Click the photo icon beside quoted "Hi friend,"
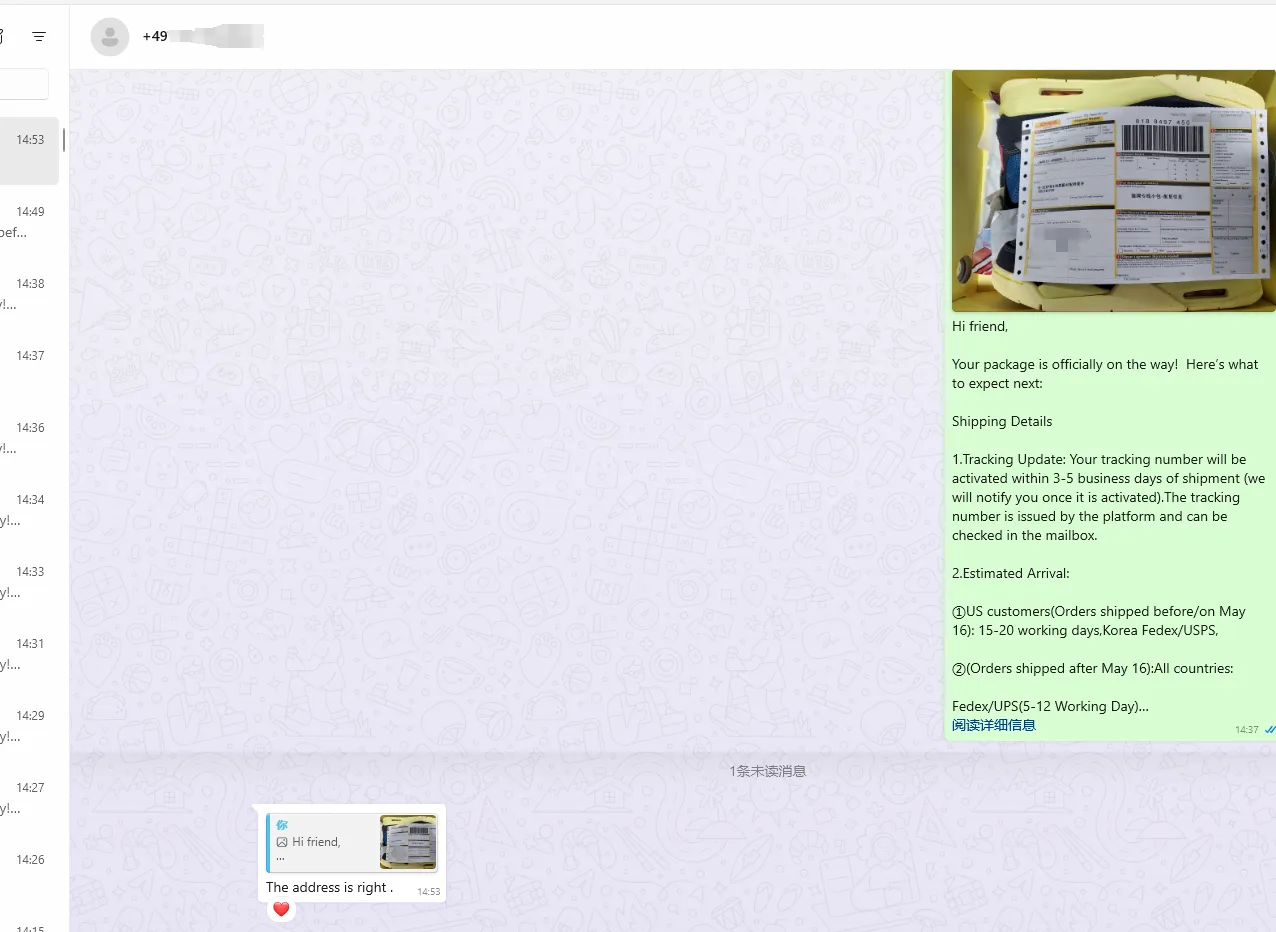 pyautogui.click(x=282, y=842)
